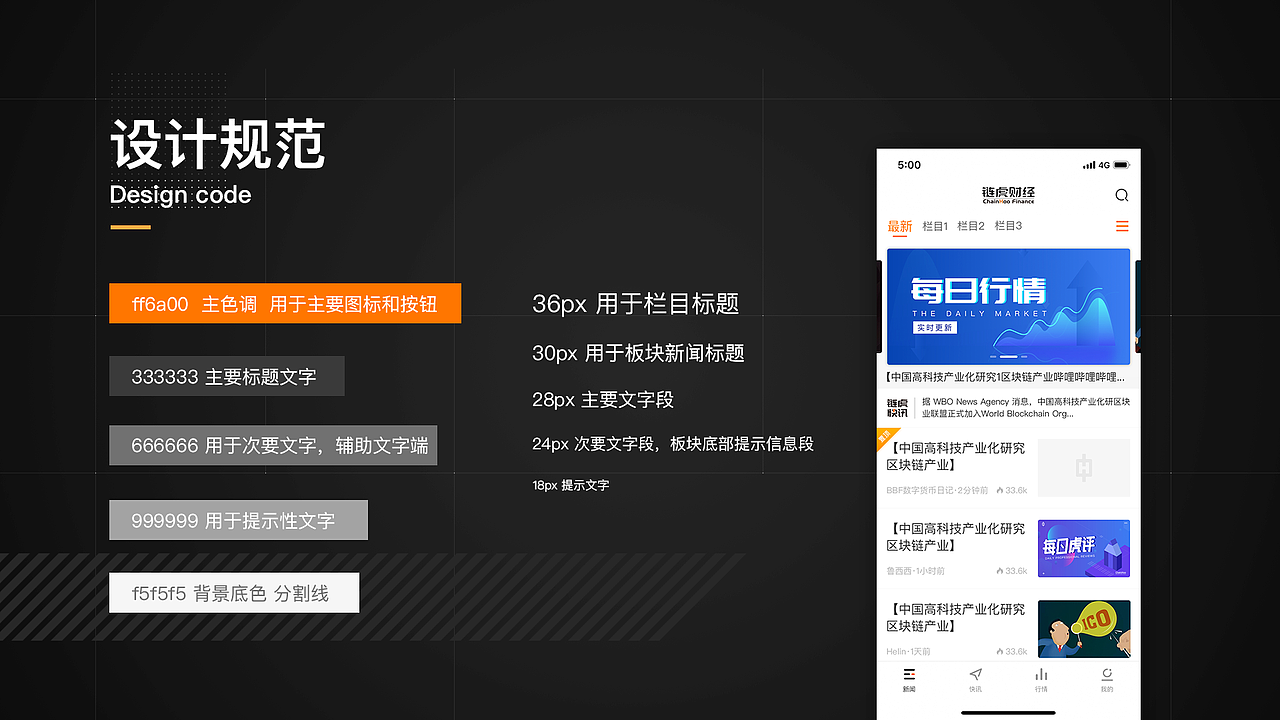Tap the battery icon in the phone status bar
1280x720 pixels.
[1121, 165]
